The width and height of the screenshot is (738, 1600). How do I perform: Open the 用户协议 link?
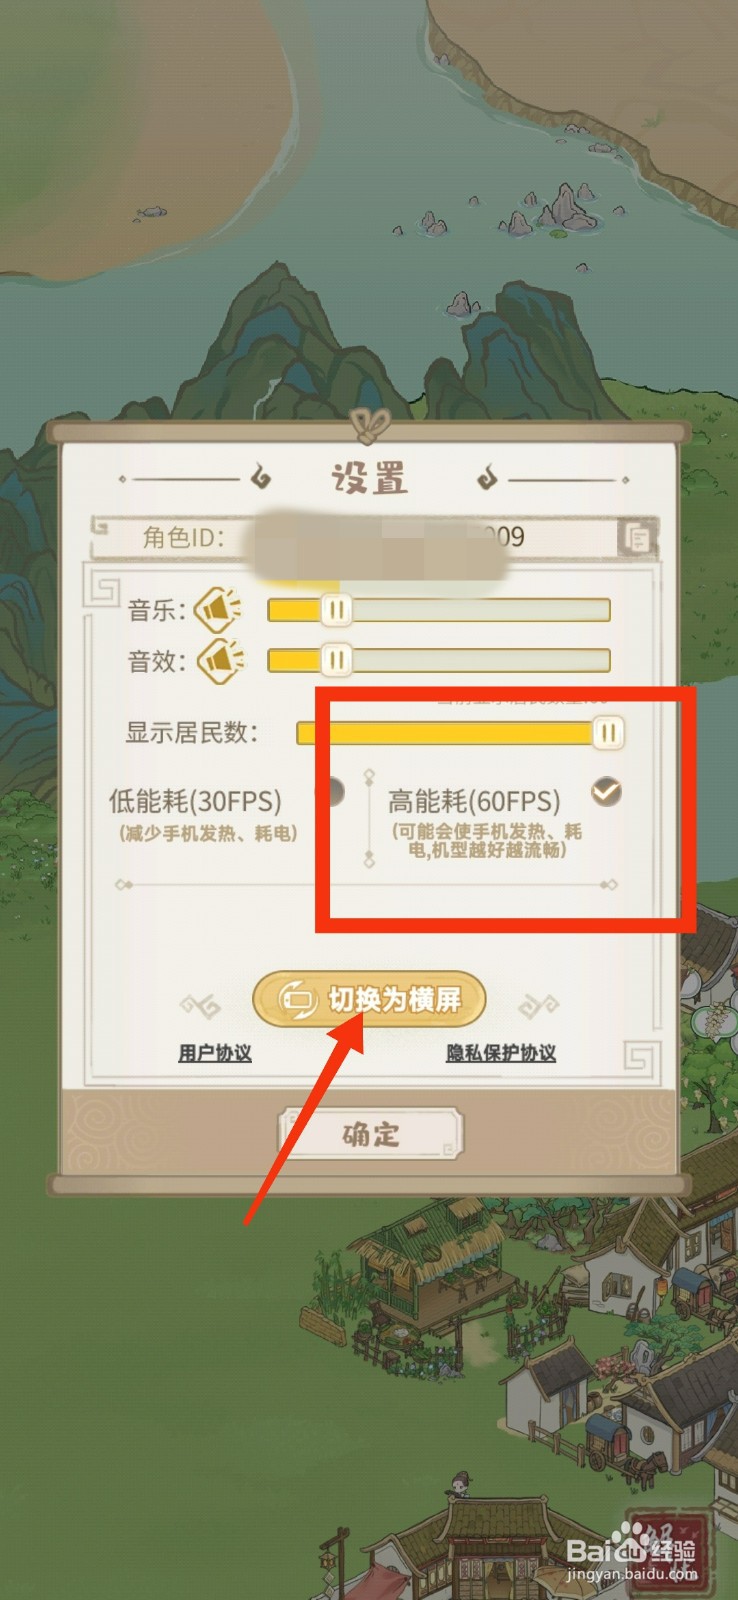(x=215, y=1053)
